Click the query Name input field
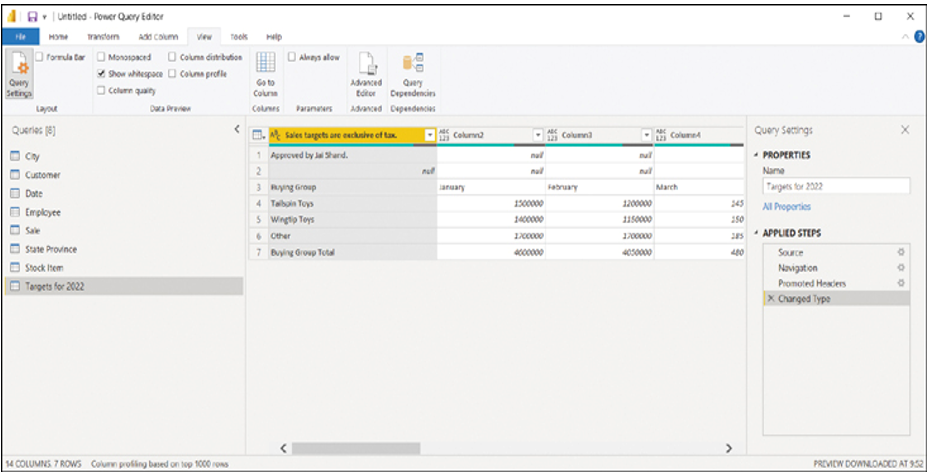The height and width of the screenshot is (475, 931). coord(836,186)
